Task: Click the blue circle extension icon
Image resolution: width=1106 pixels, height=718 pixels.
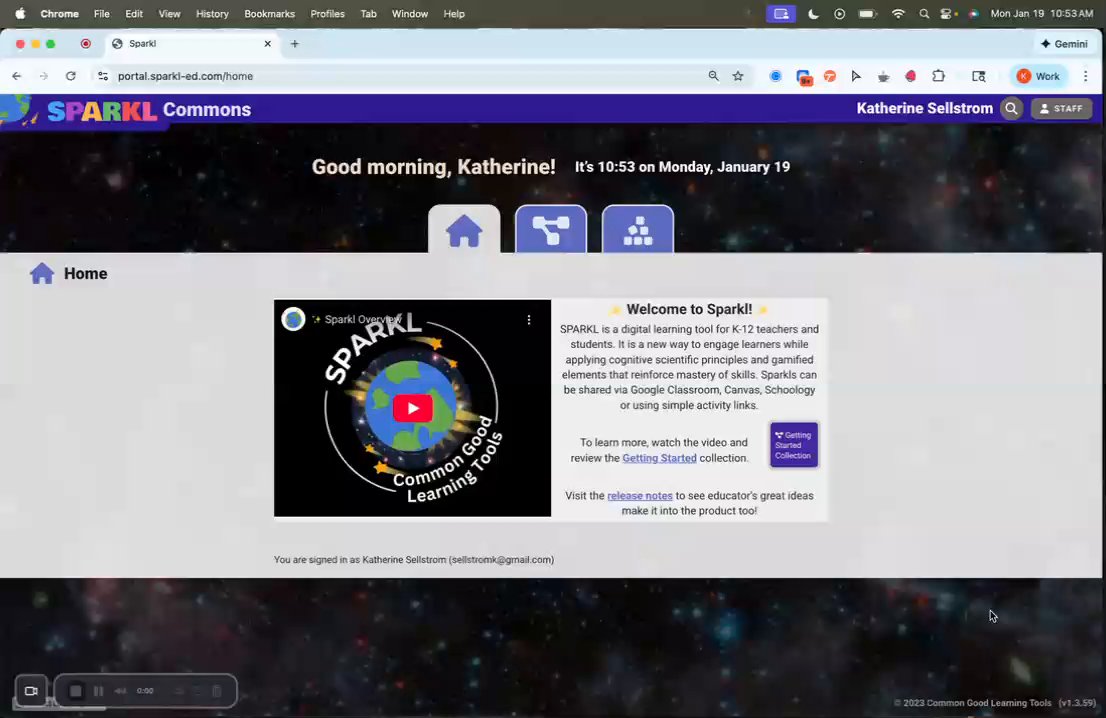Action: [x=775, y=76]
